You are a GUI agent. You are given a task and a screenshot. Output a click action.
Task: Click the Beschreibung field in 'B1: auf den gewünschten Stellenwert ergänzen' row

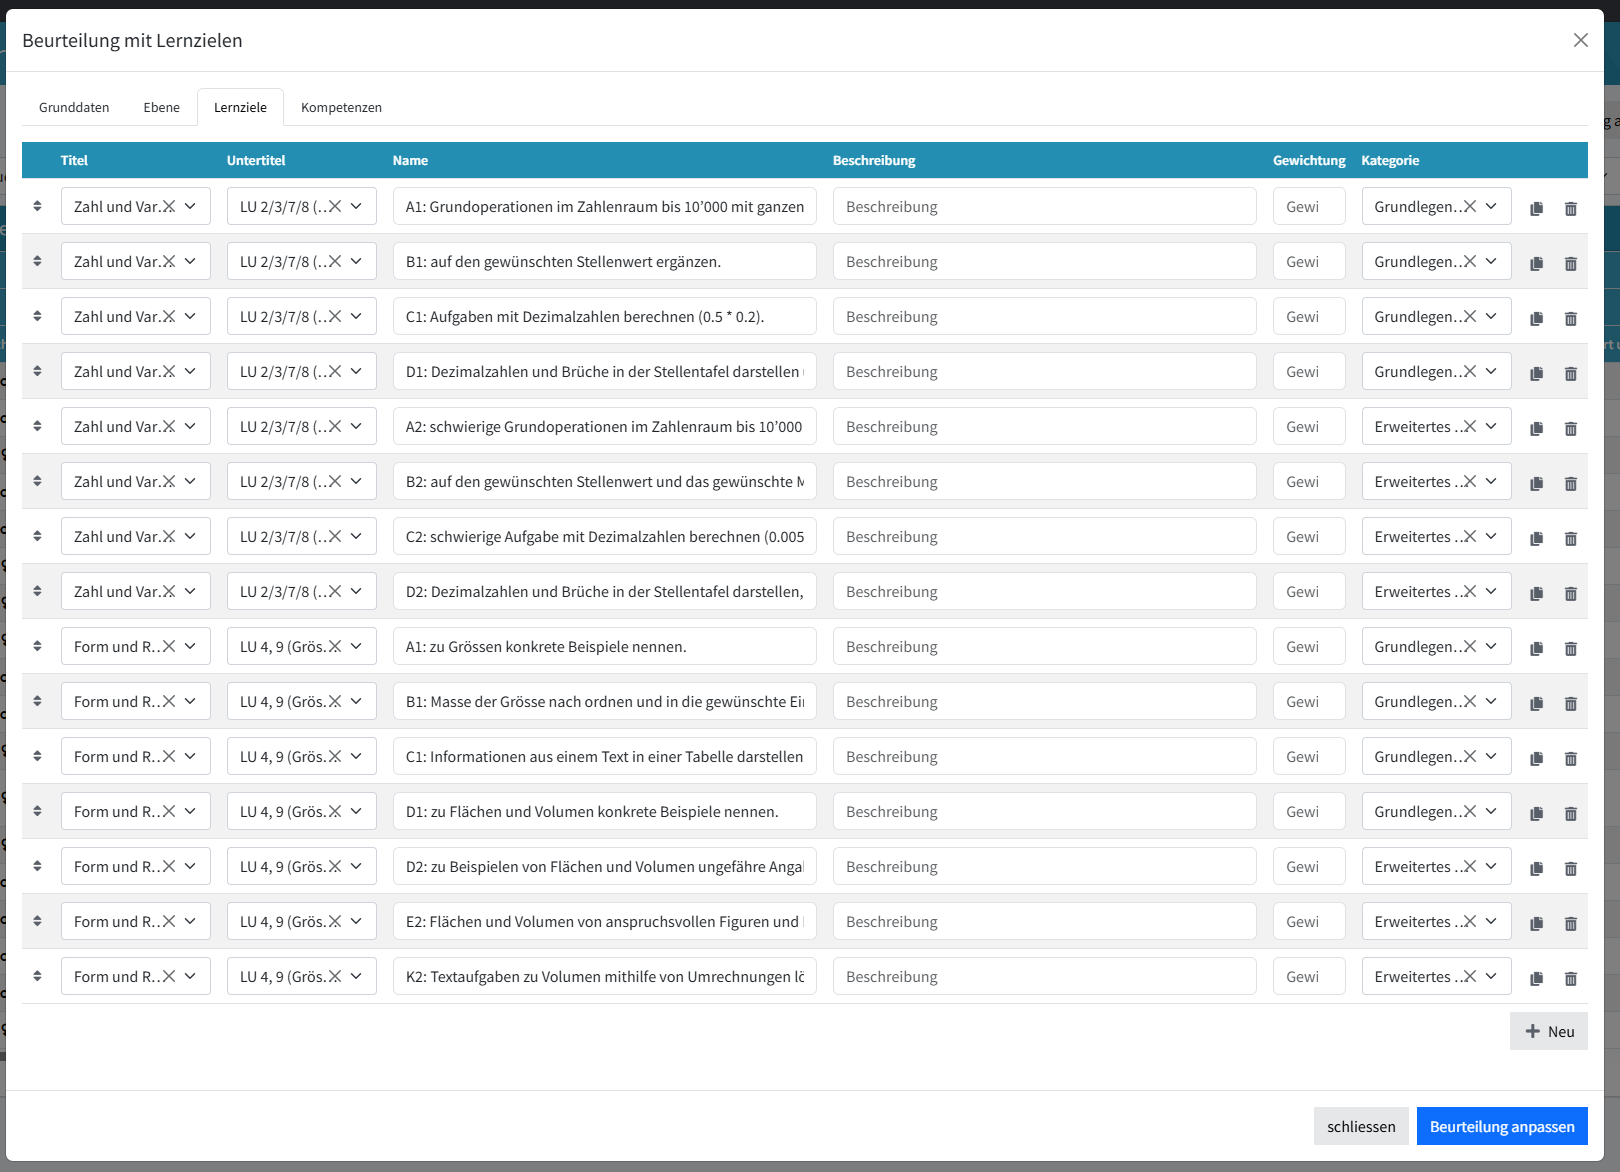(x=1045, y=261)
